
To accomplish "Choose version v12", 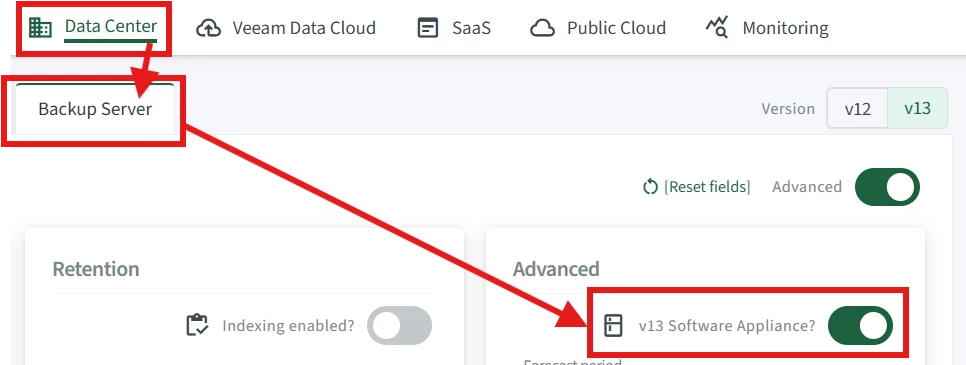I will [x=858, y=109].
